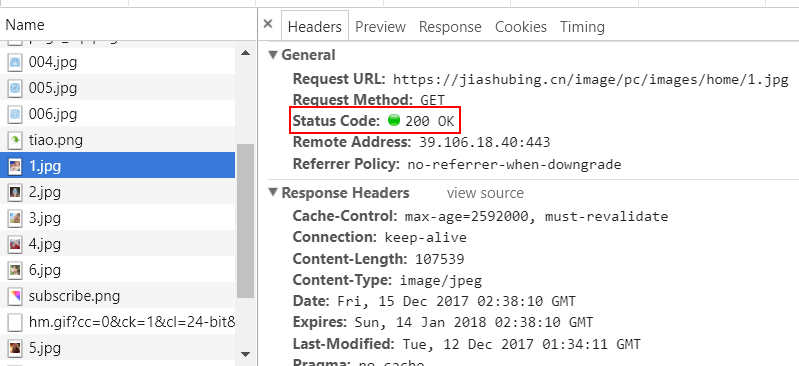Select the 3.jpg request row
Viewport: 799px width, 366px height.
[x=118, y=218]
